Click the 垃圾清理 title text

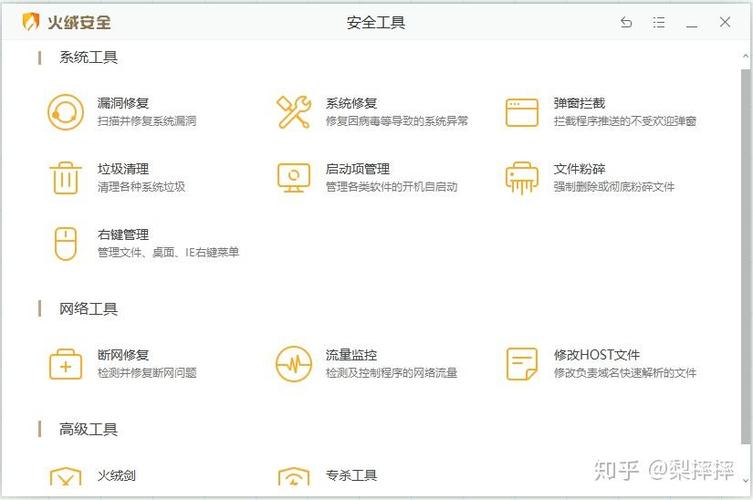pyautogui.click(x=123, y=169)
